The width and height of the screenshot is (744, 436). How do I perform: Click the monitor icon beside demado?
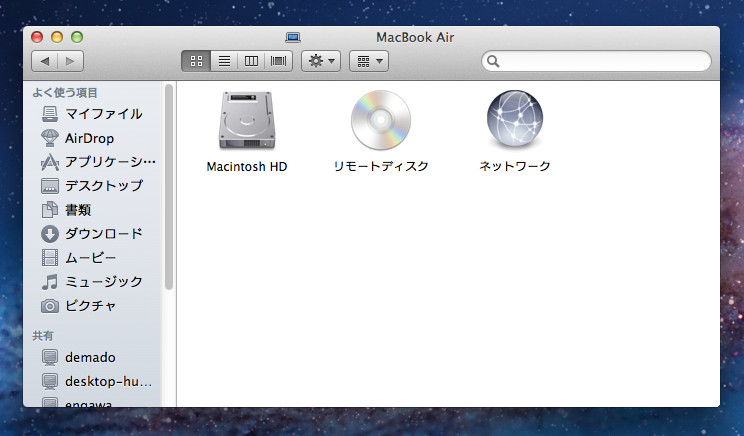pos(50,357)
